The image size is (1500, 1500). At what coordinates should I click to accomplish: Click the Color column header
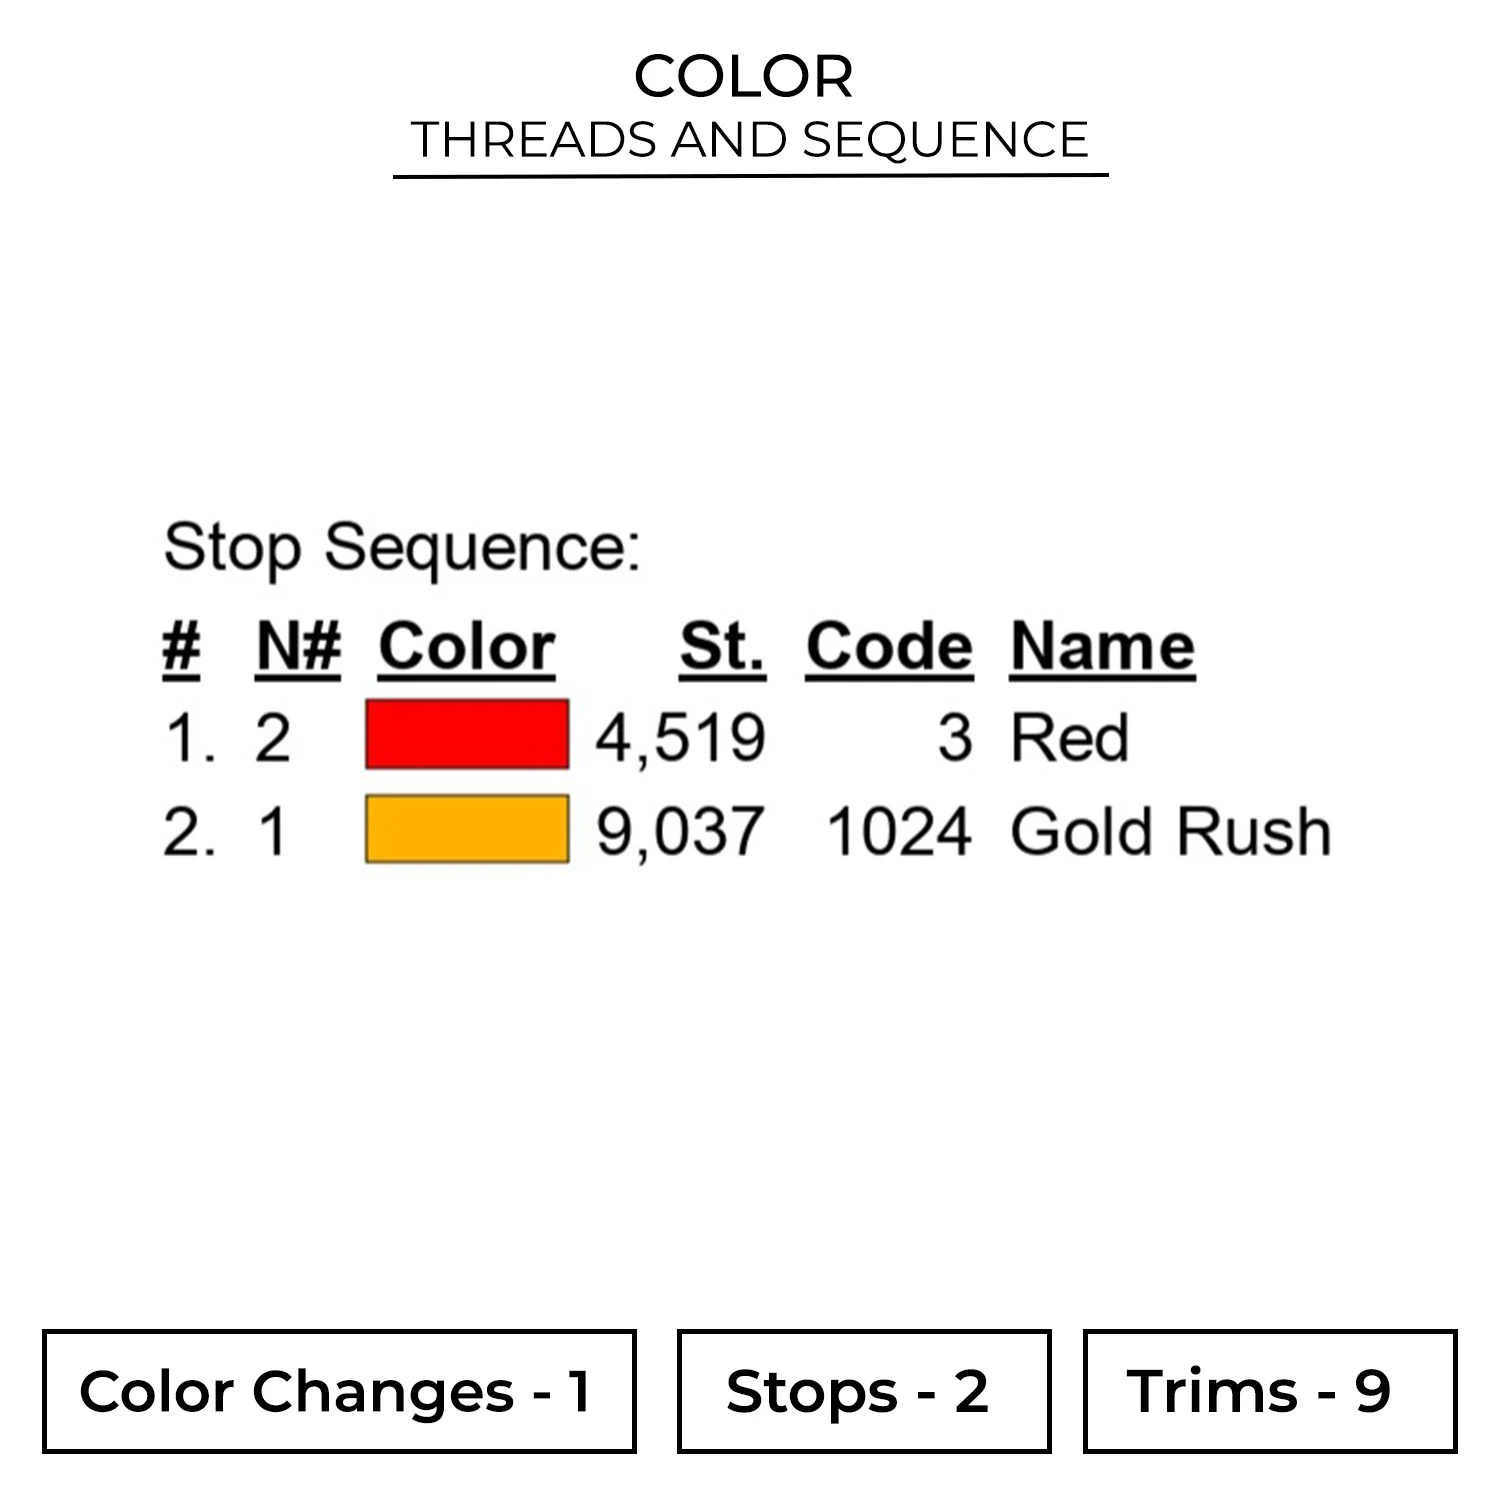pyautogui.click(x=467, y=647)
